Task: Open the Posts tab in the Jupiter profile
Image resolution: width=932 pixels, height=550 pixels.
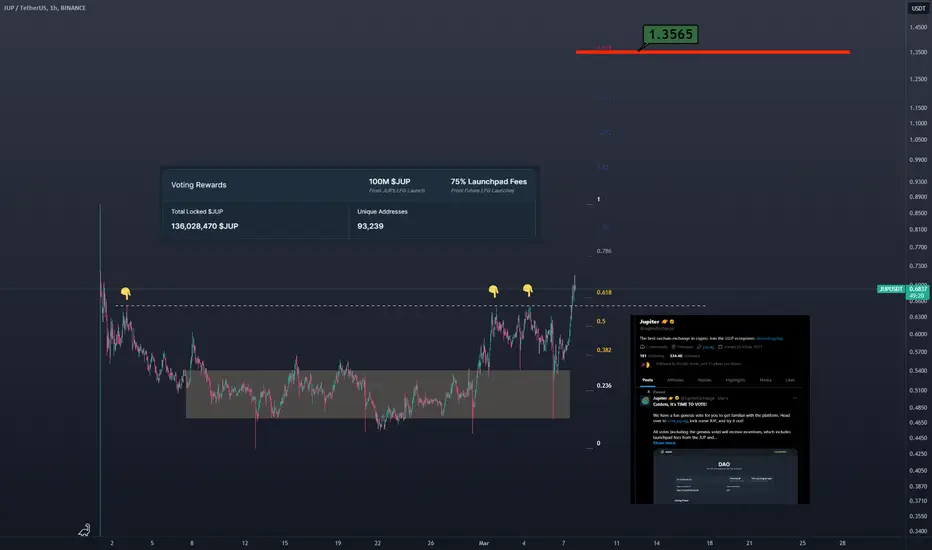Action: 648,380
